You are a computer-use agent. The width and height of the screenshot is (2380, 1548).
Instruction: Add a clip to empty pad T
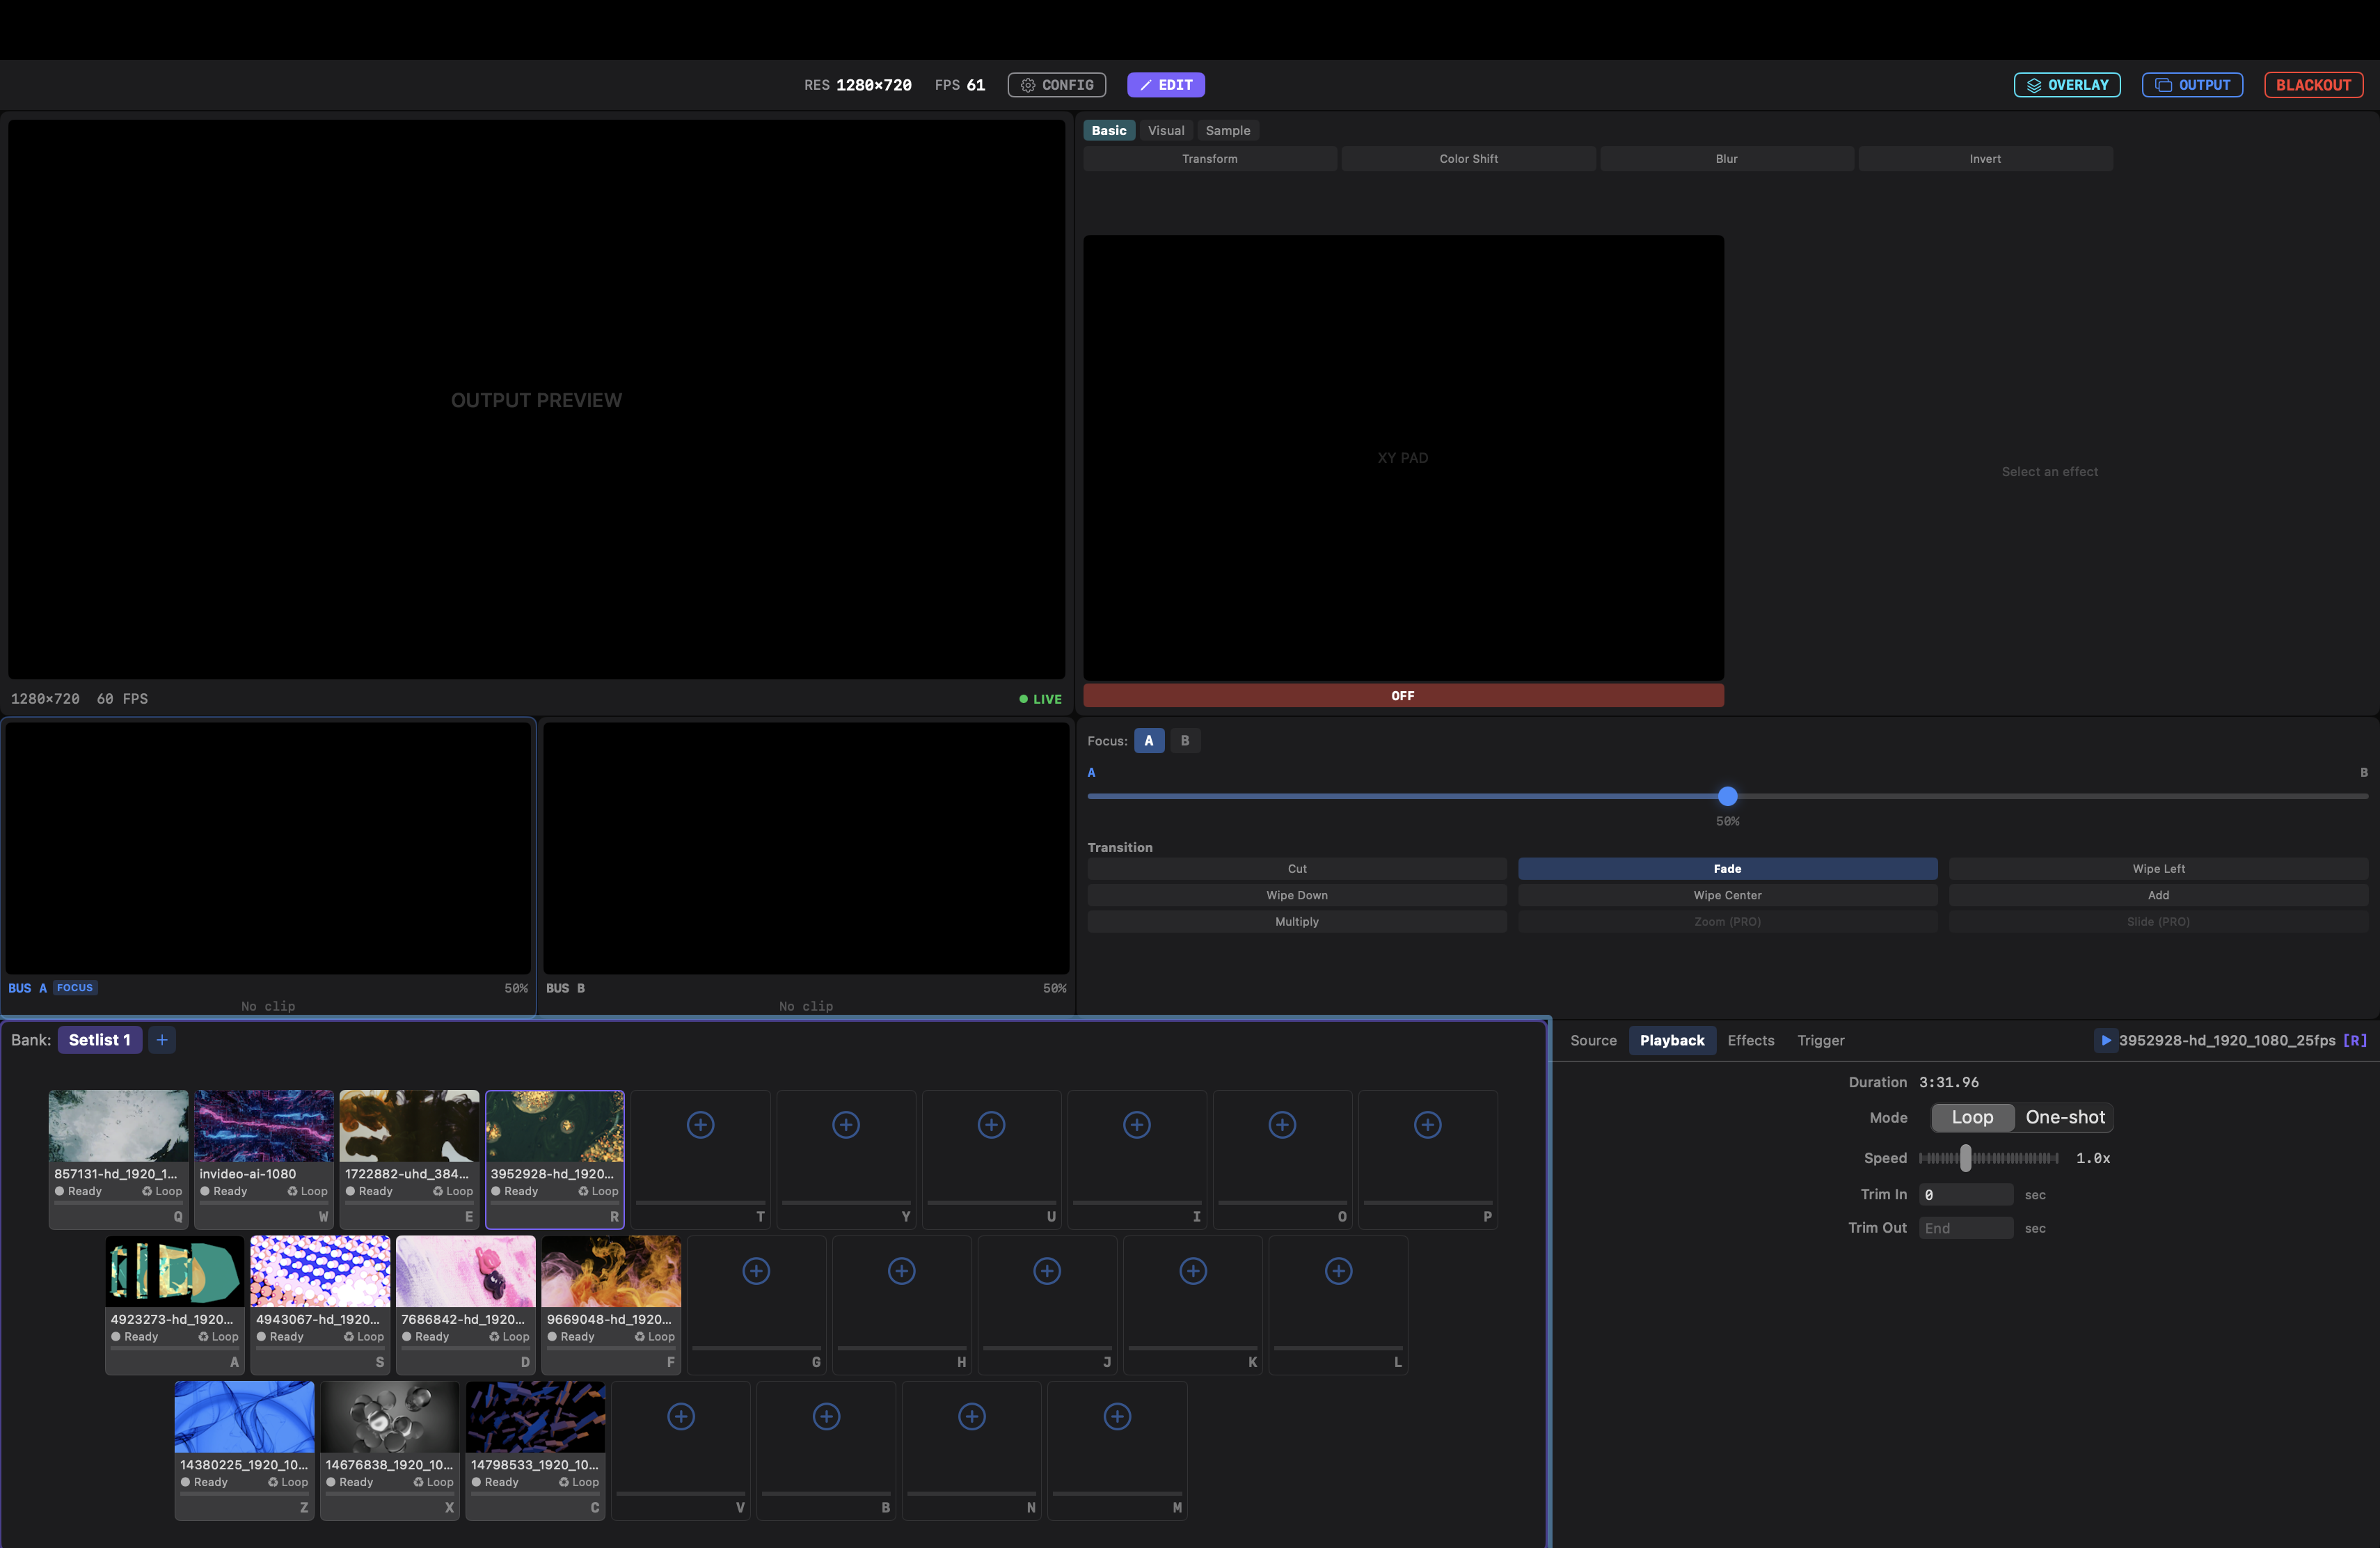pyautogui.click(x=700, y=1125)
